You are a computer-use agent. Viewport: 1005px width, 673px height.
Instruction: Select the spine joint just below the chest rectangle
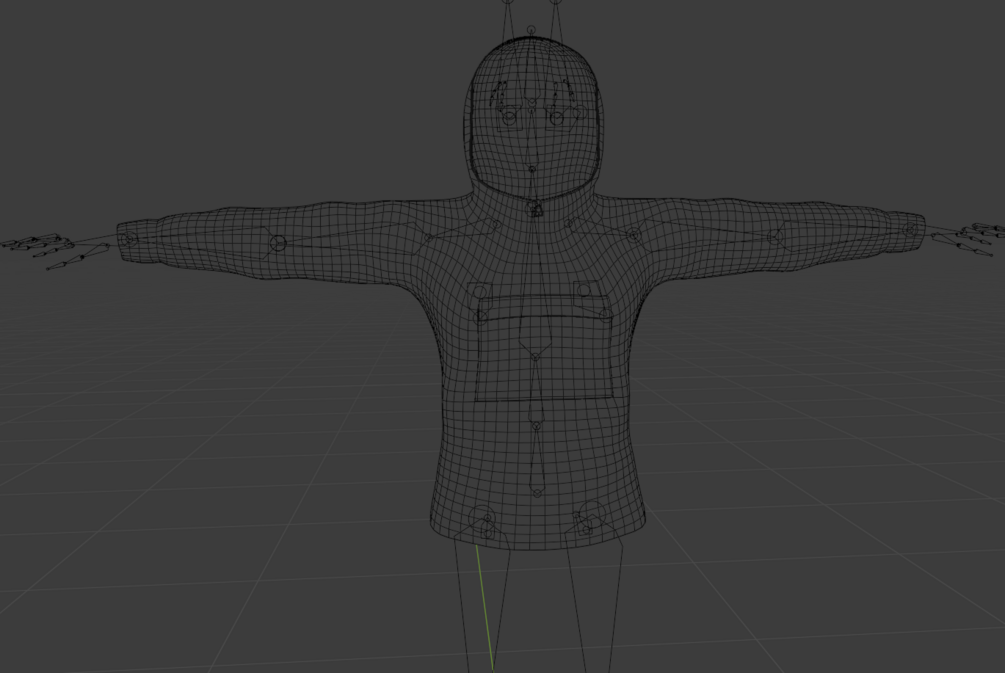(536, 425)
